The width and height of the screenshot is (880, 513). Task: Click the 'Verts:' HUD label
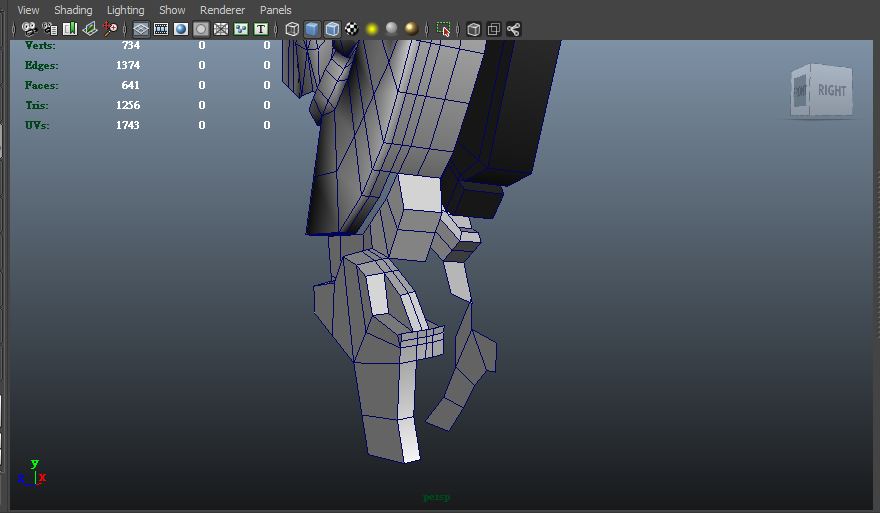pos(40,45)
